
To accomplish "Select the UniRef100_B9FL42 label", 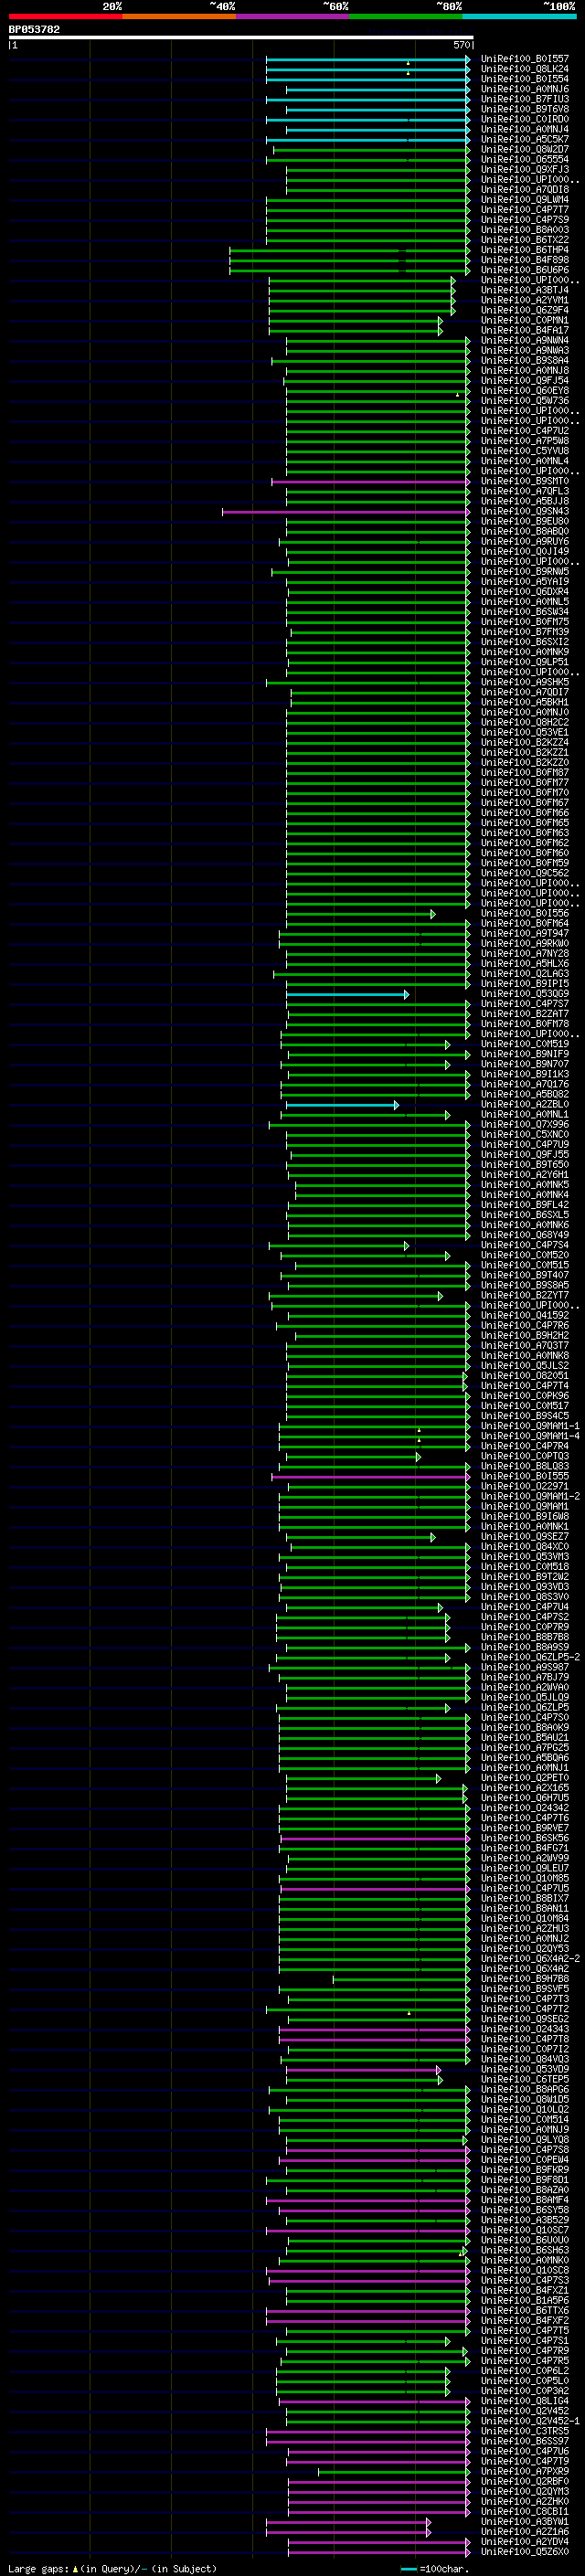I will pyautogui.click(x=524, y=1205).
